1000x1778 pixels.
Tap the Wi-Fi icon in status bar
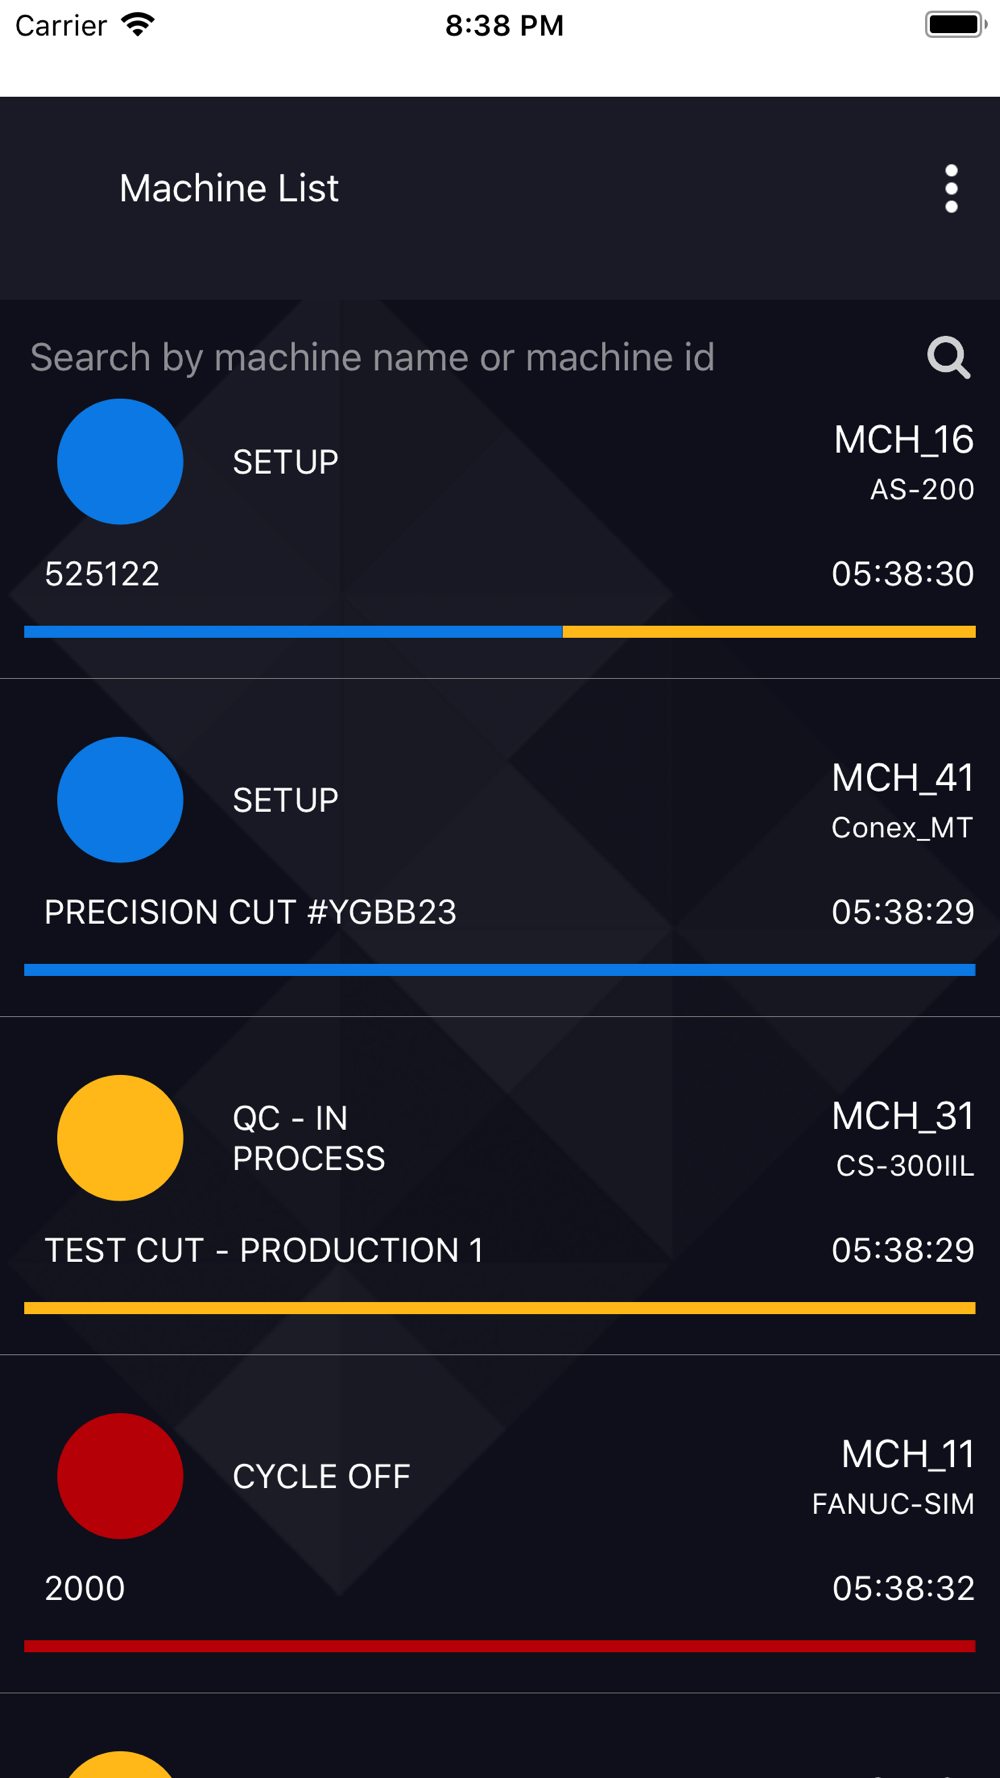[138, 25]
